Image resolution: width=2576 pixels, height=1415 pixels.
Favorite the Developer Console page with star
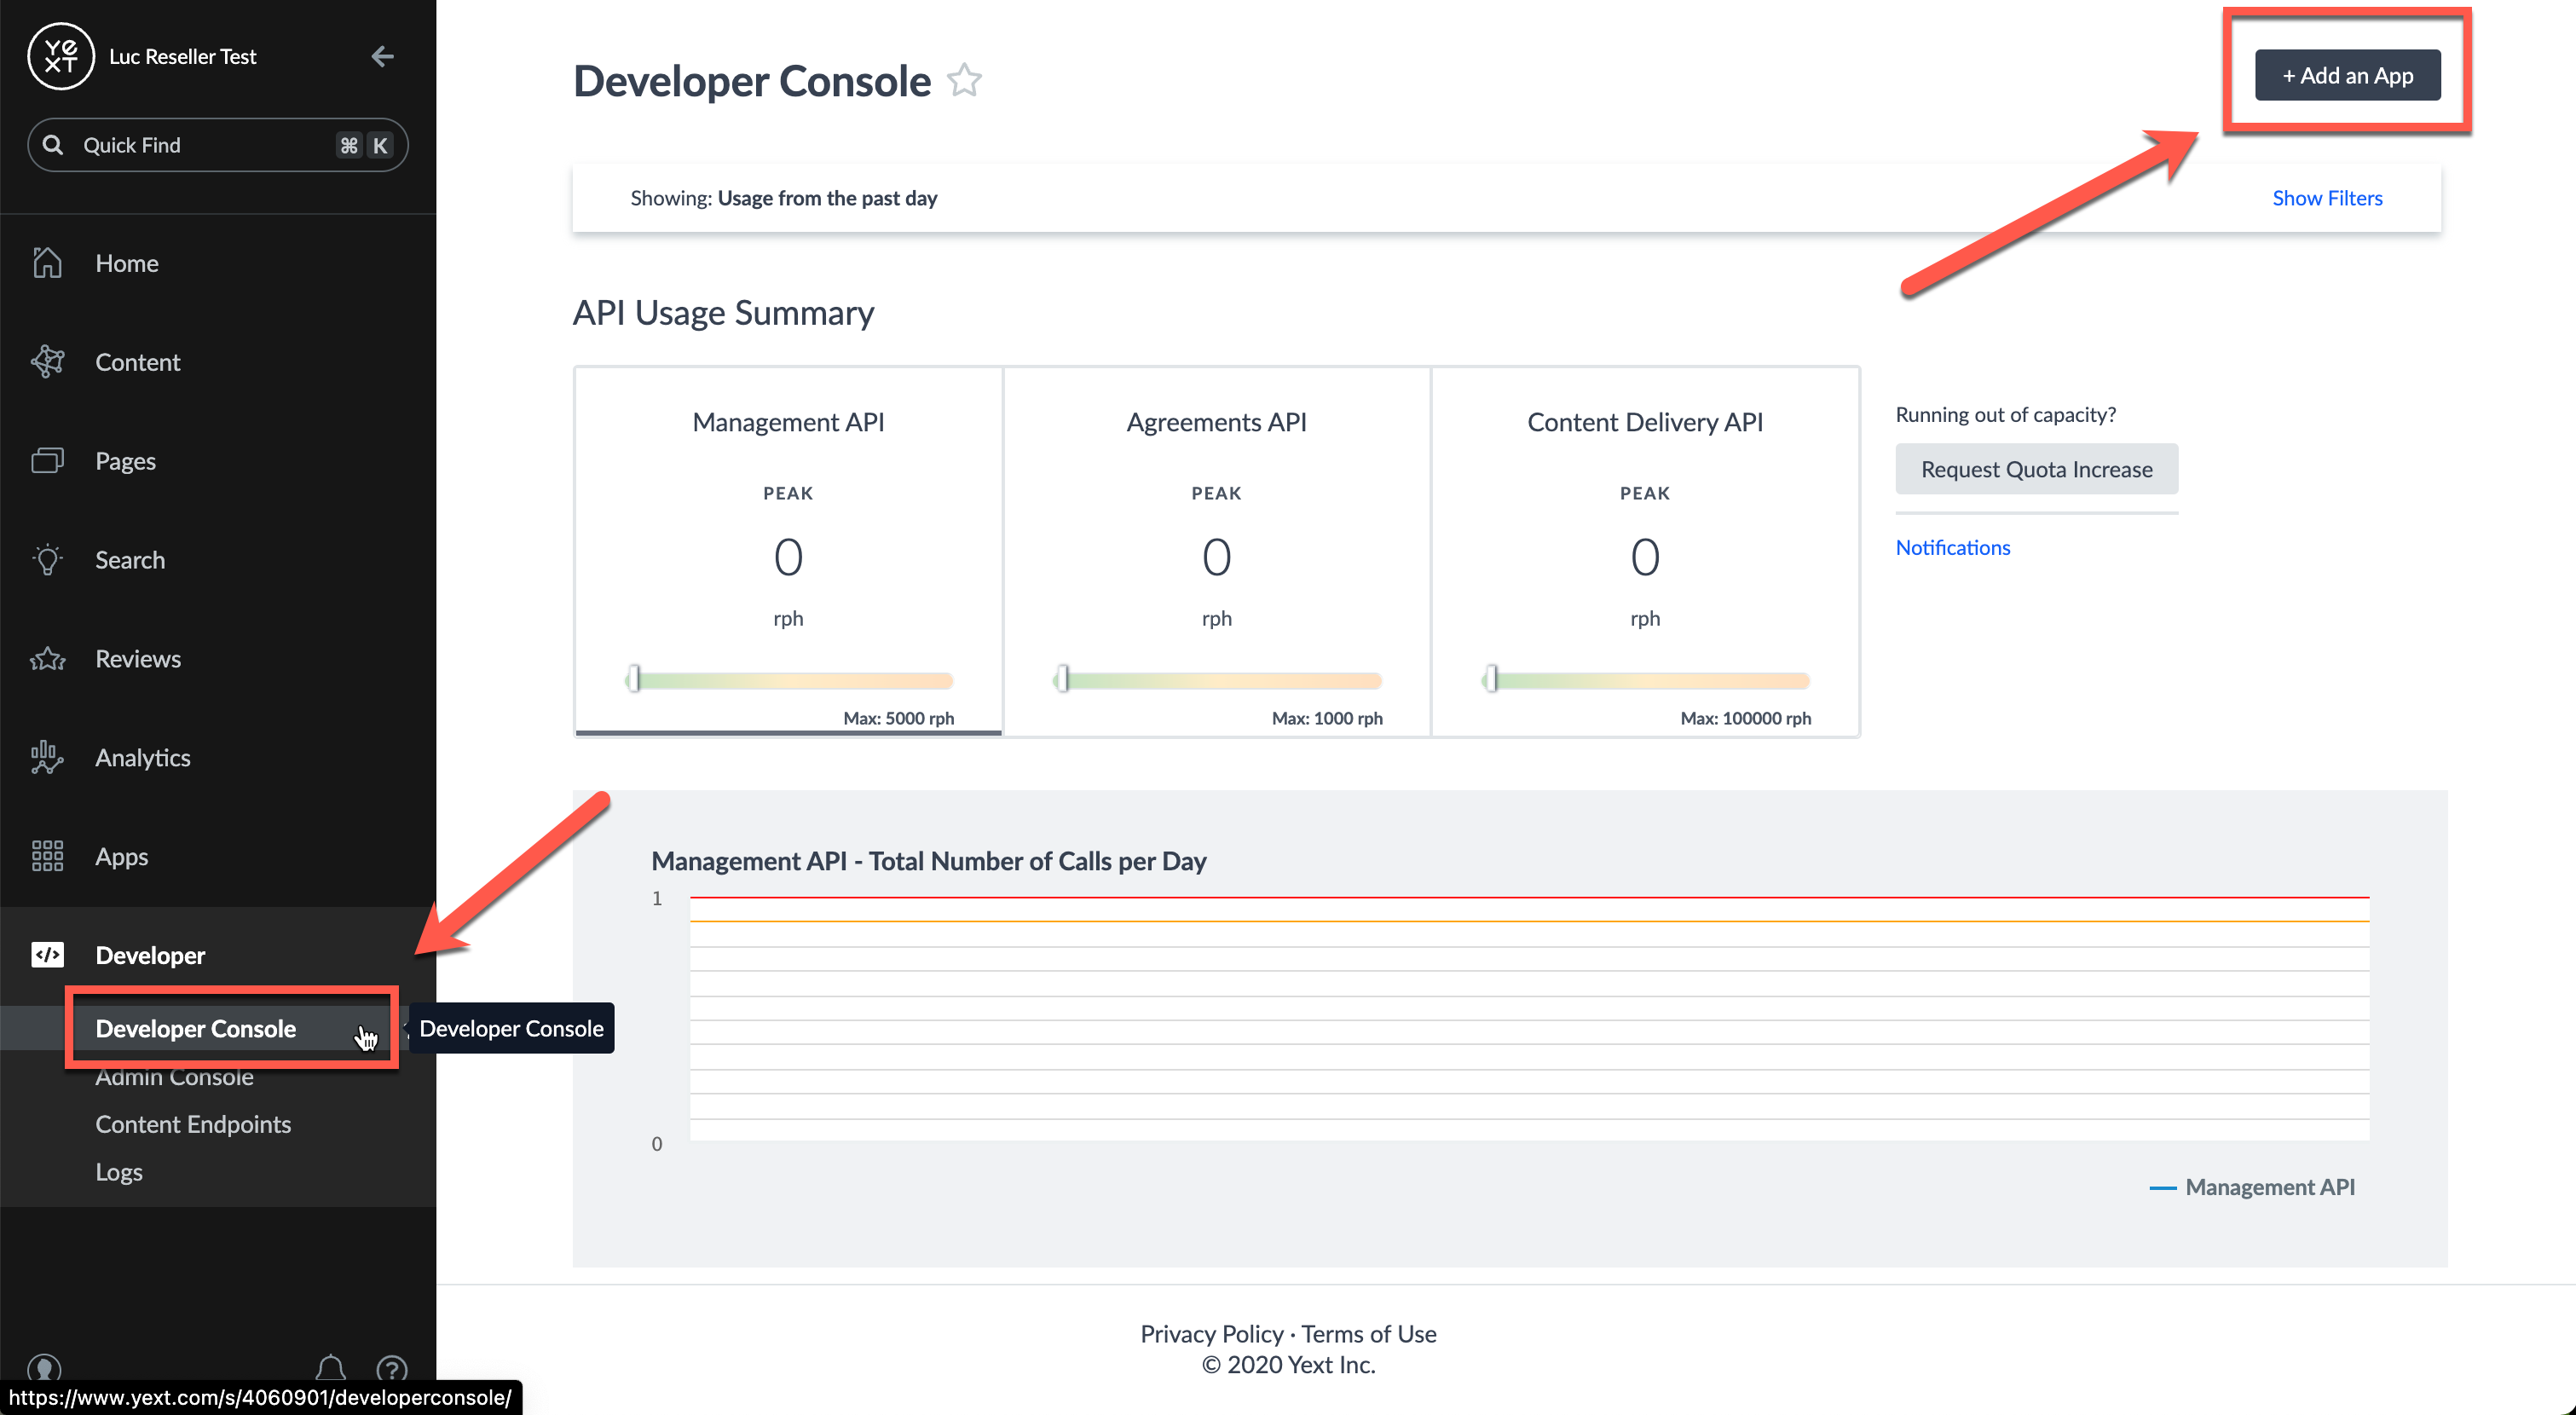964,80
